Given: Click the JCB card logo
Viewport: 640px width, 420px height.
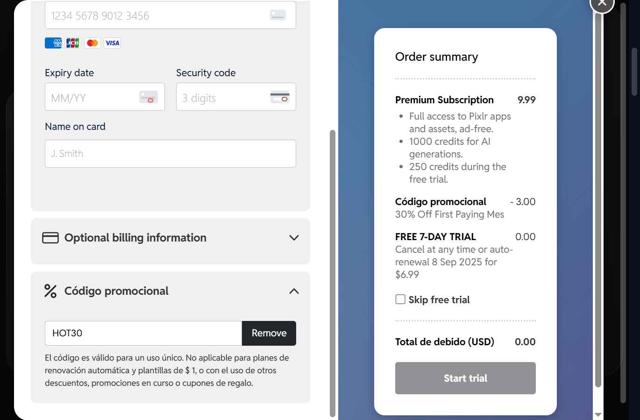Looking at the screenshot, I should (x=73, y=43).
